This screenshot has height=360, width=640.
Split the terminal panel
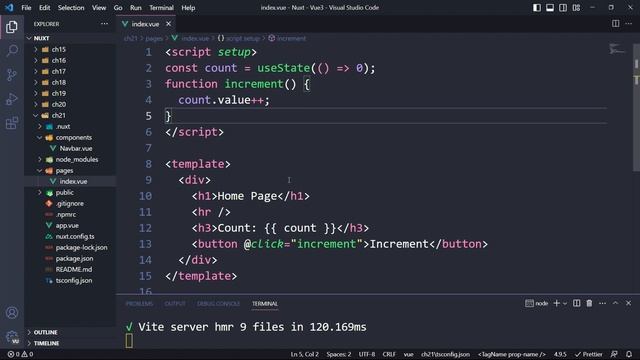pyautogui.click(x=576, y=303)
